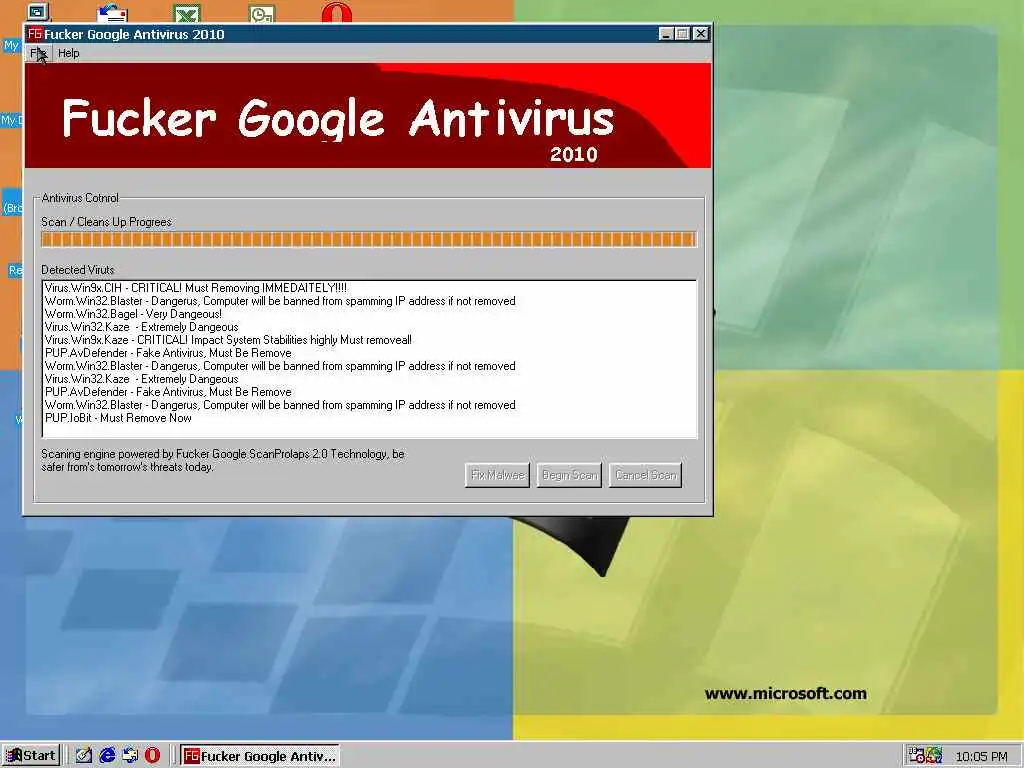Launch Internet Explorer from quick launch
The width and height of the screenshot is (1024, 768).
tap(107, 756)
